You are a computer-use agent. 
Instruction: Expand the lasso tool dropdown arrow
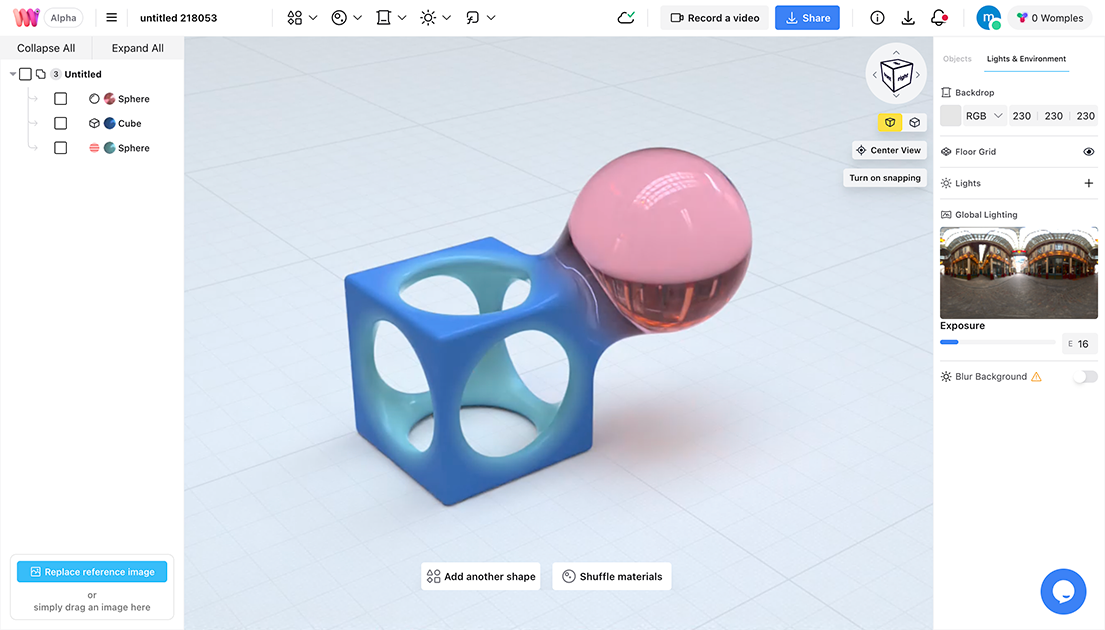[491, 18]
